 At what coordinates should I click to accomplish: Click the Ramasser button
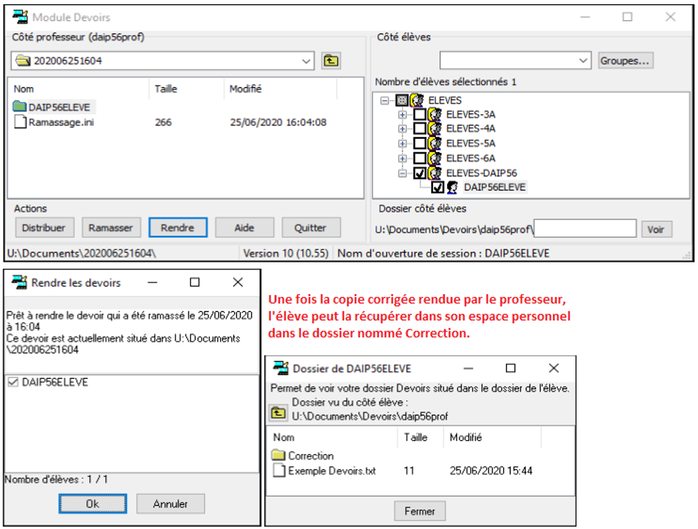click(112, 228)
